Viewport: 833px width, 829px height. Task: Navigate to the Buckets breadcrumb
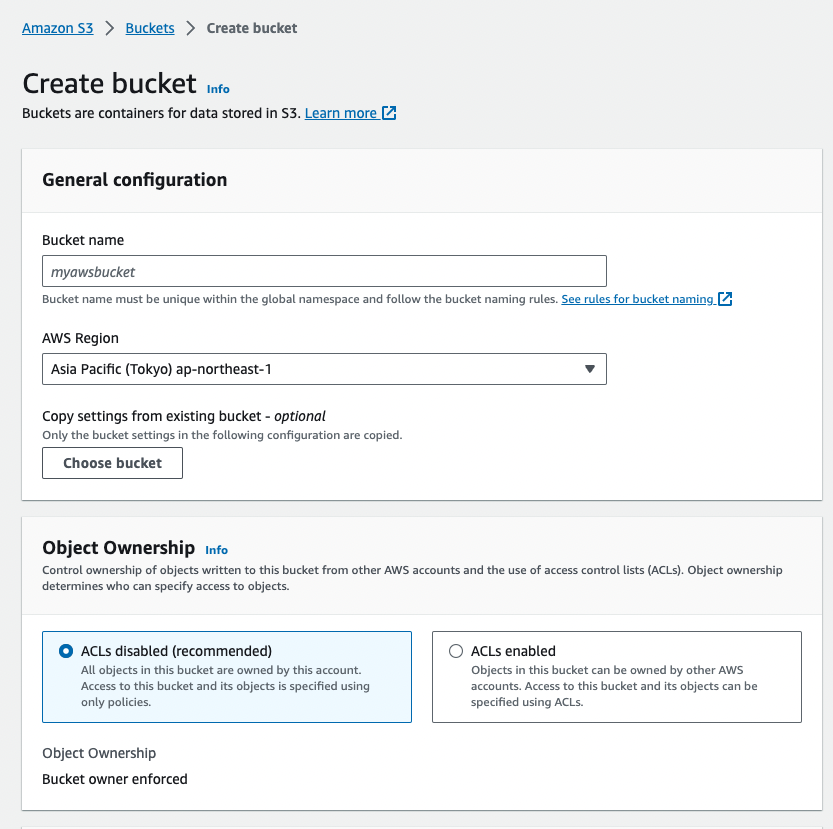click(150, 28)
